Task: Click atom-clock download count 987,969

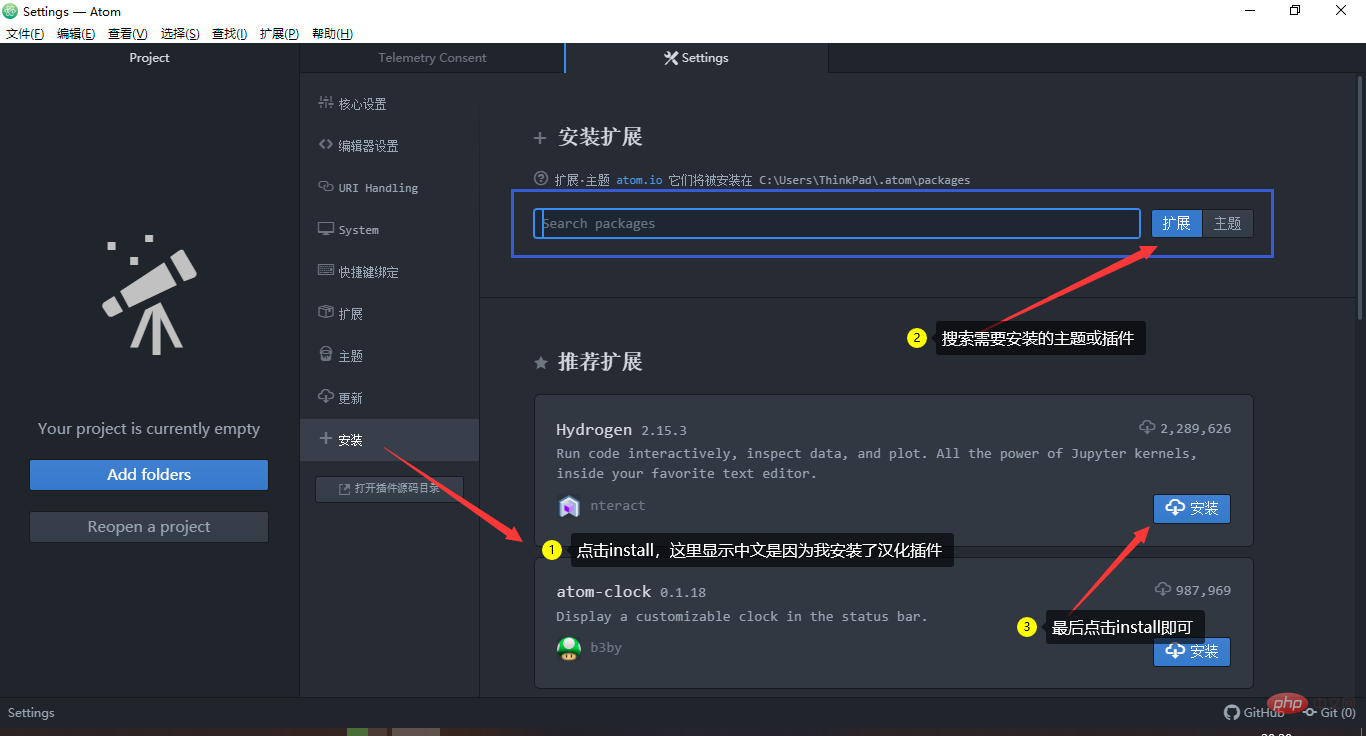Action: pyautogui.click(x=1193, y=590)
